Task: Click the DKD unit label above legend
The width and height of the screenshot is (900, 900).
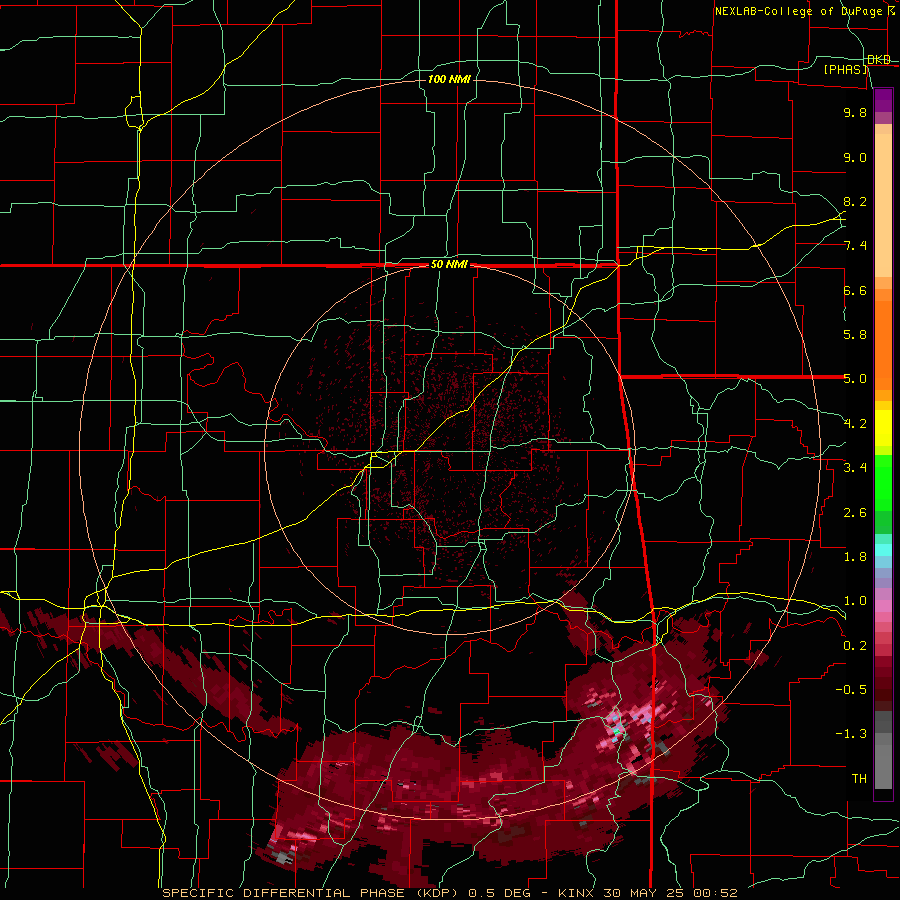Action: (879, 60)
